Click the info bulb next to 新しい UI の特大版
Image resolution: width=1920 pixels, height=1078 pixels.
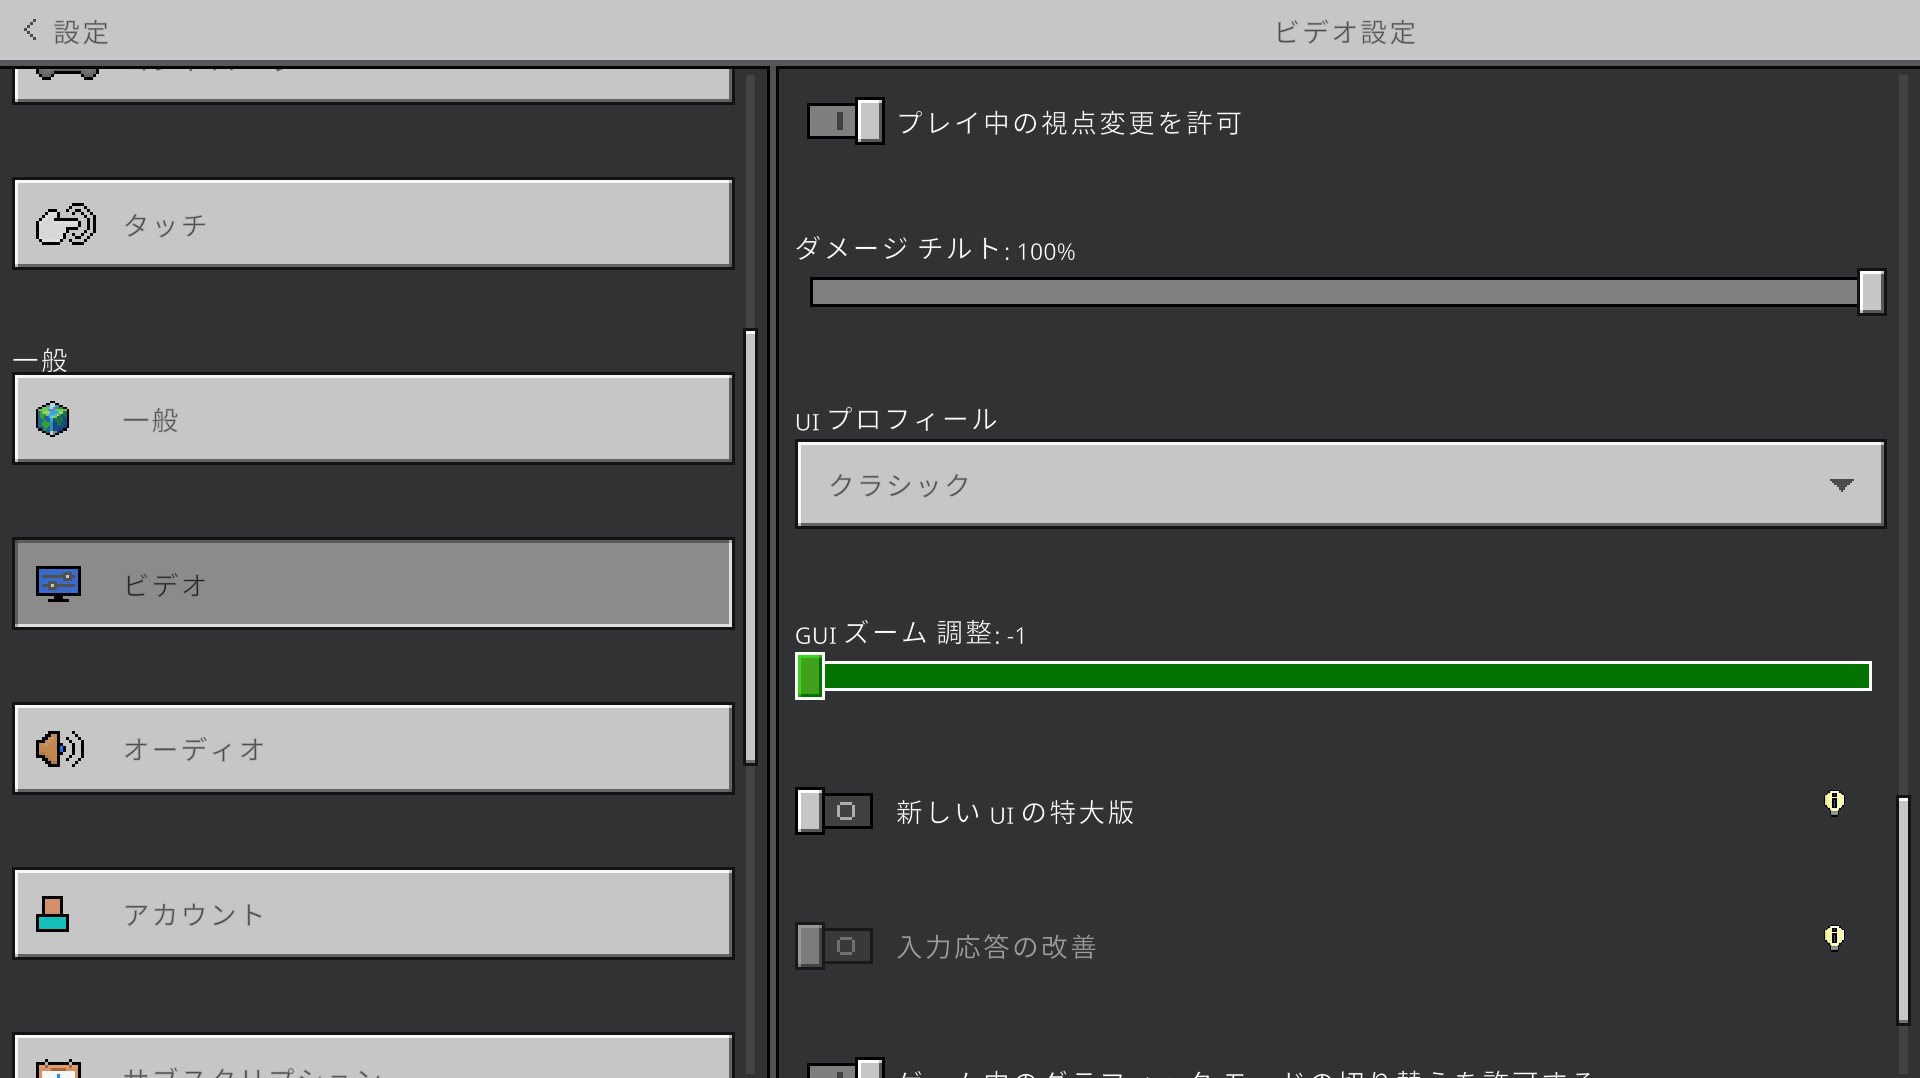tap(1834, 803)
